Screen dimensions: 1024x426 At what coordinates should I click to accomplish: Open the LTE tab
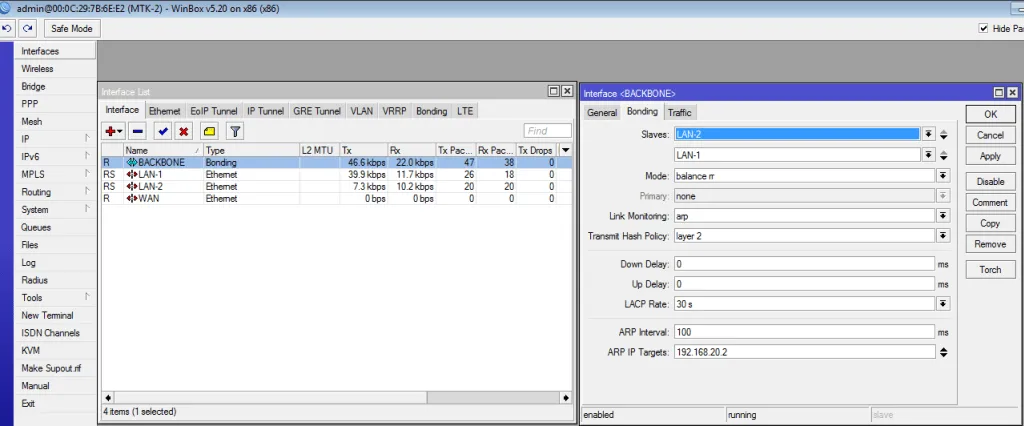465,111
